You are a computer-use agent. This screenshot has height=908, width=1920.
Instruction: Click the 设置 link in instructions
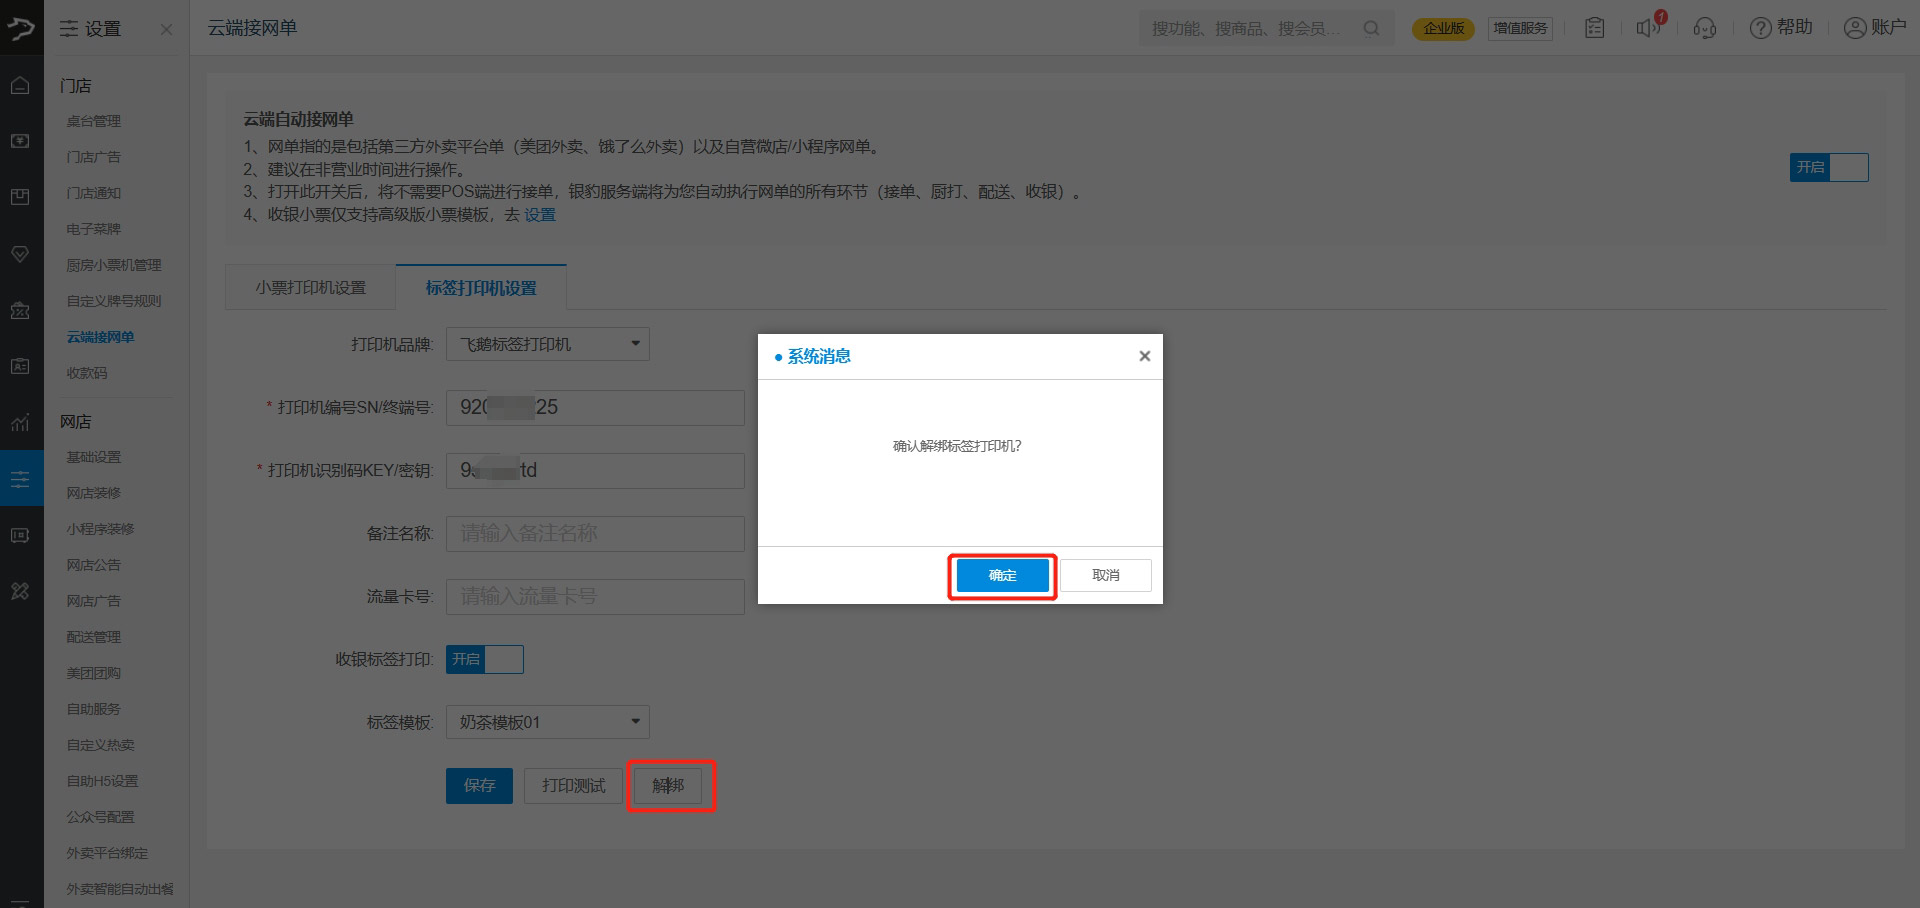click(x=540, y=215)
